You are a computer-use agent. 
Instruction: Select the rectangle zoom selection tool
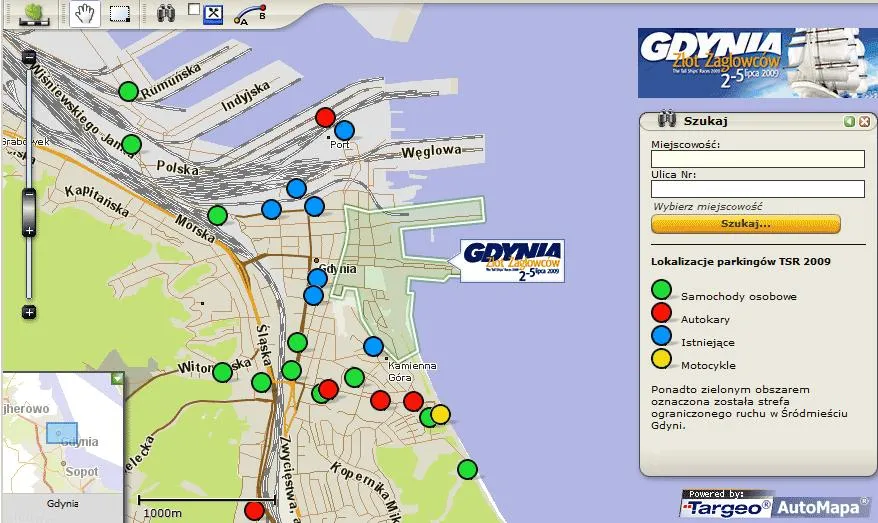(120, 14)
